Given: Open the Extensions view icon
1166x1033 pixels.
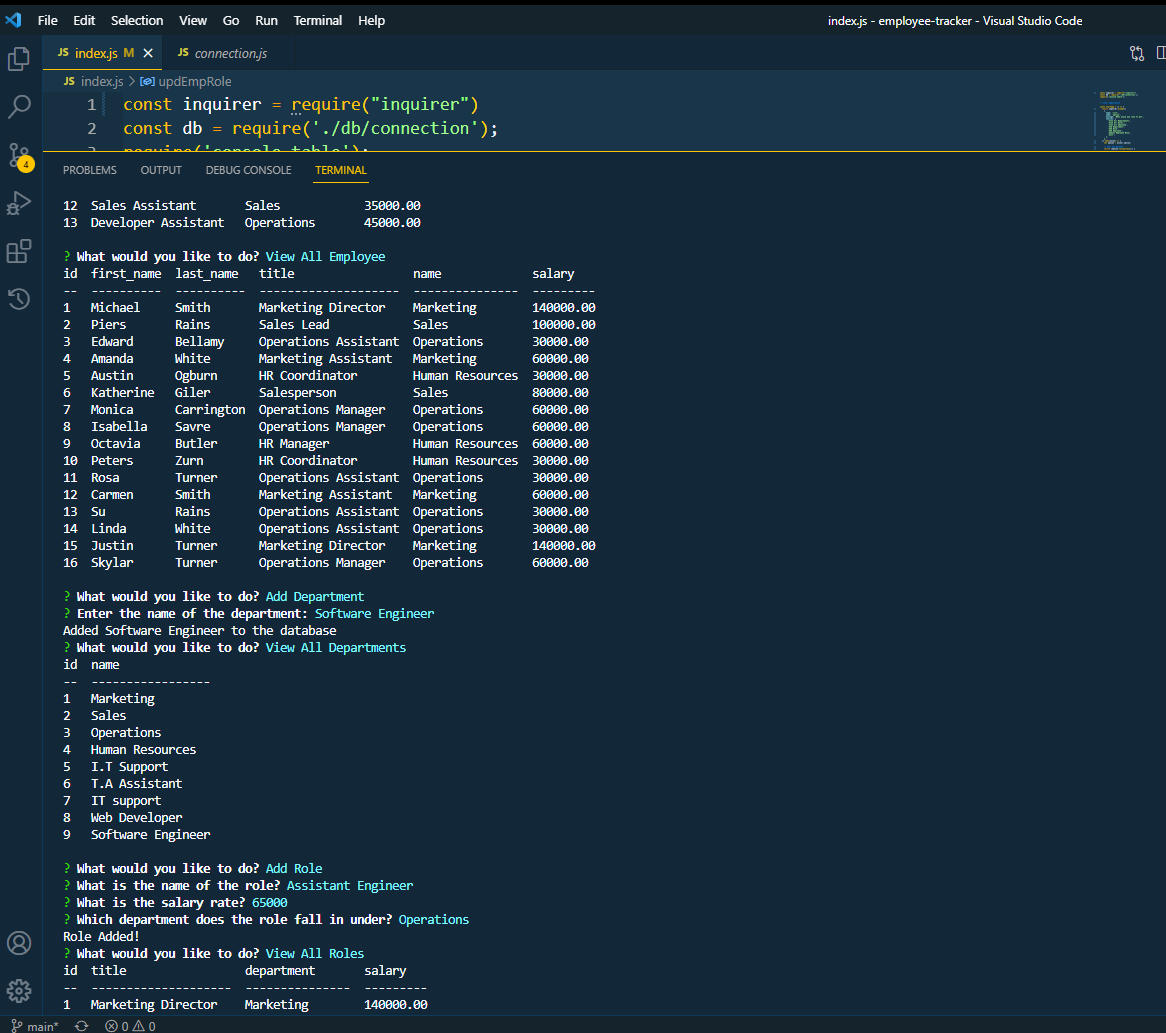Looking at the screenshot, I should click(19, 251).
